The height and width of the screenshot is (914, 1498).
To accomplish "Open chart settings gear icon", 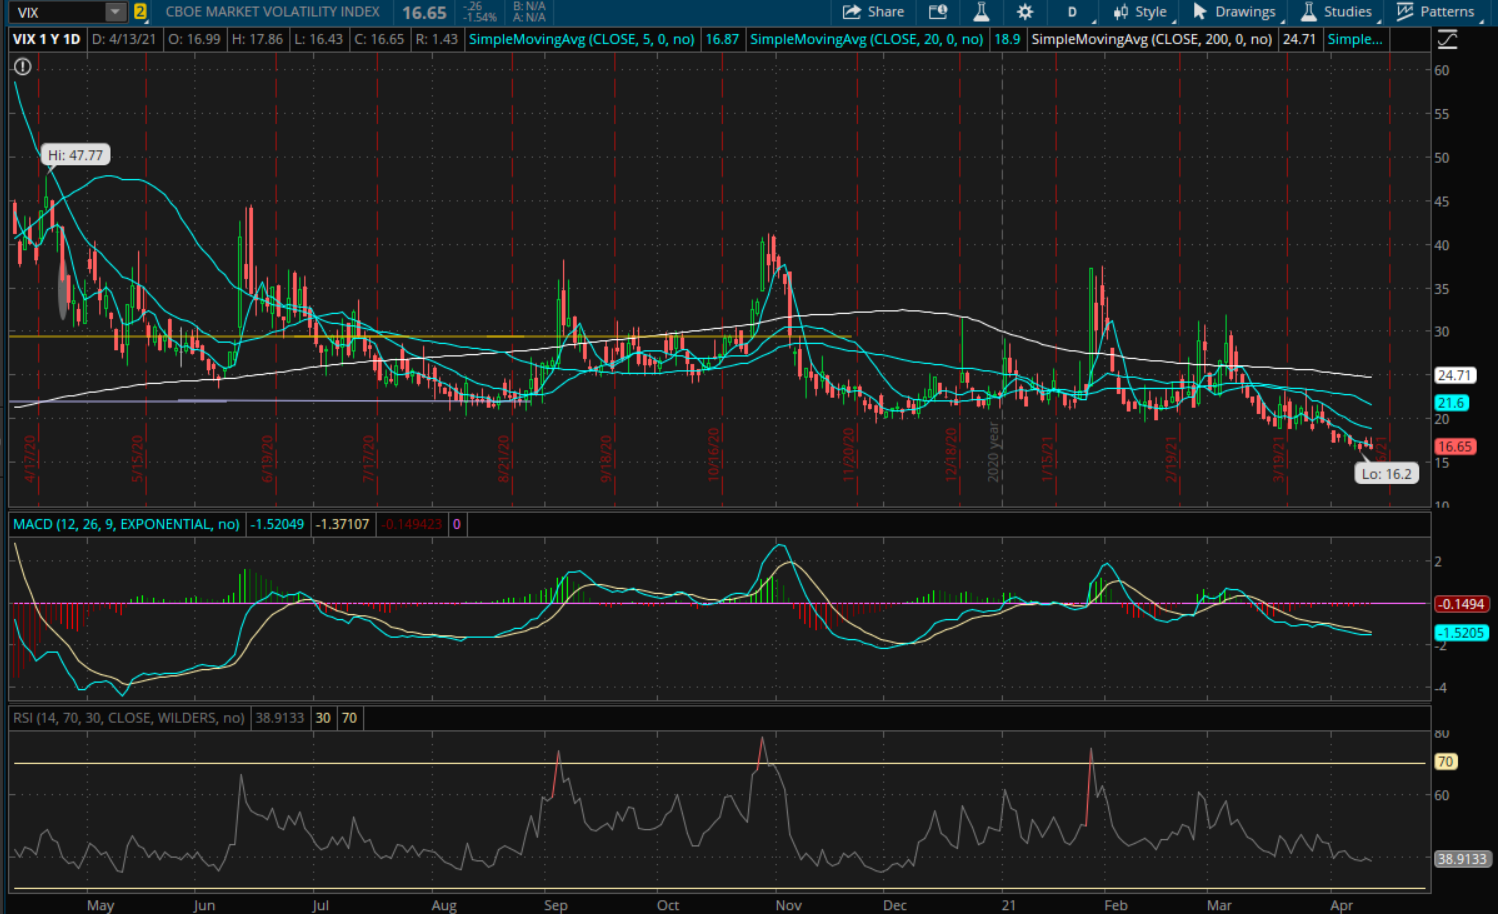I will (x=1025, y=12).
